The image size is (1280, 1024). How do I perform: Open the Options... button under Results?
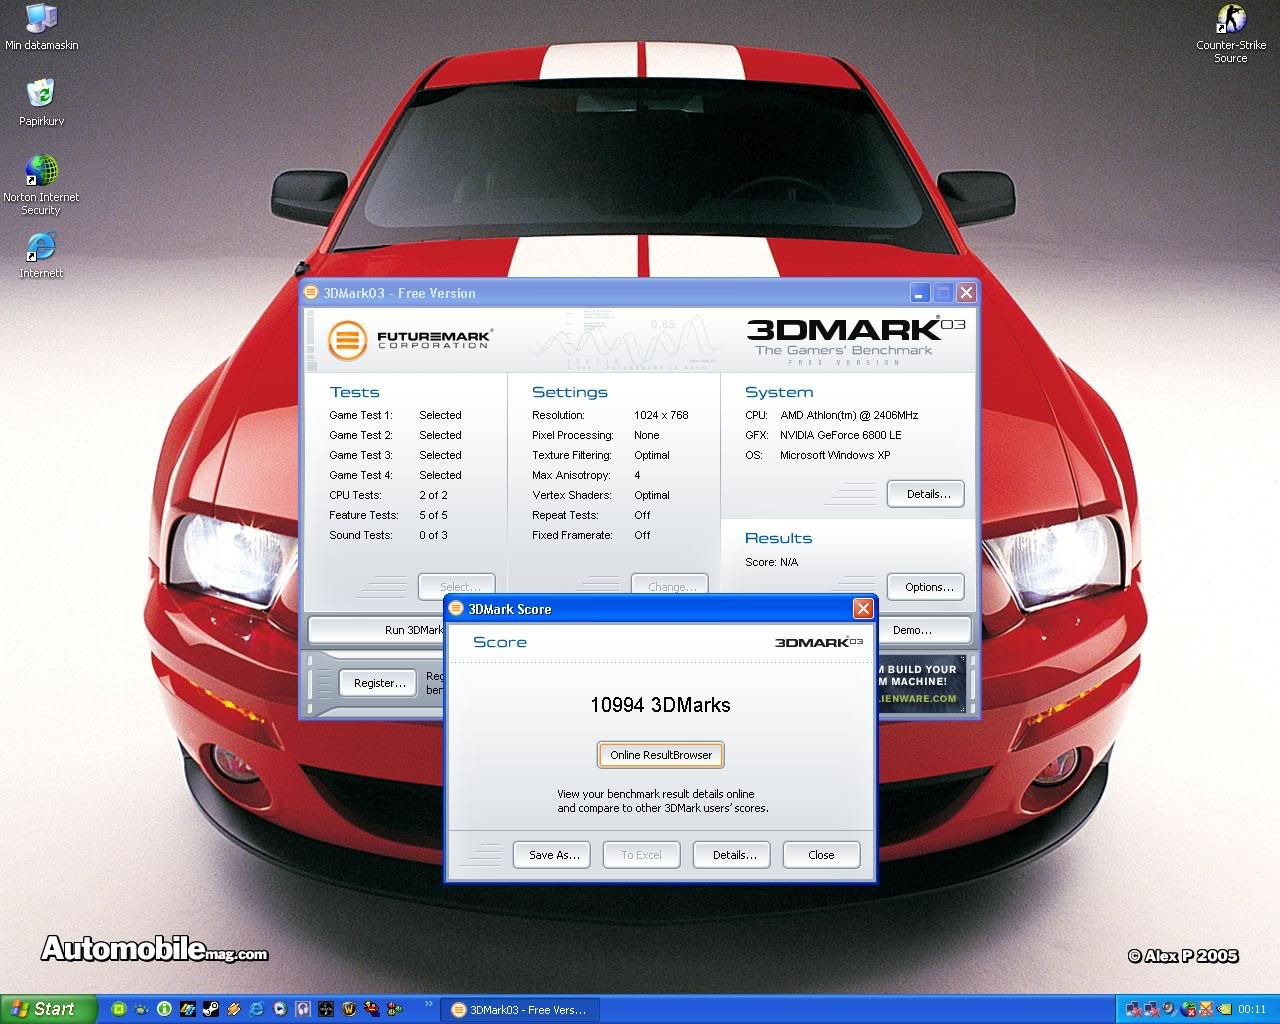(928, 587)
